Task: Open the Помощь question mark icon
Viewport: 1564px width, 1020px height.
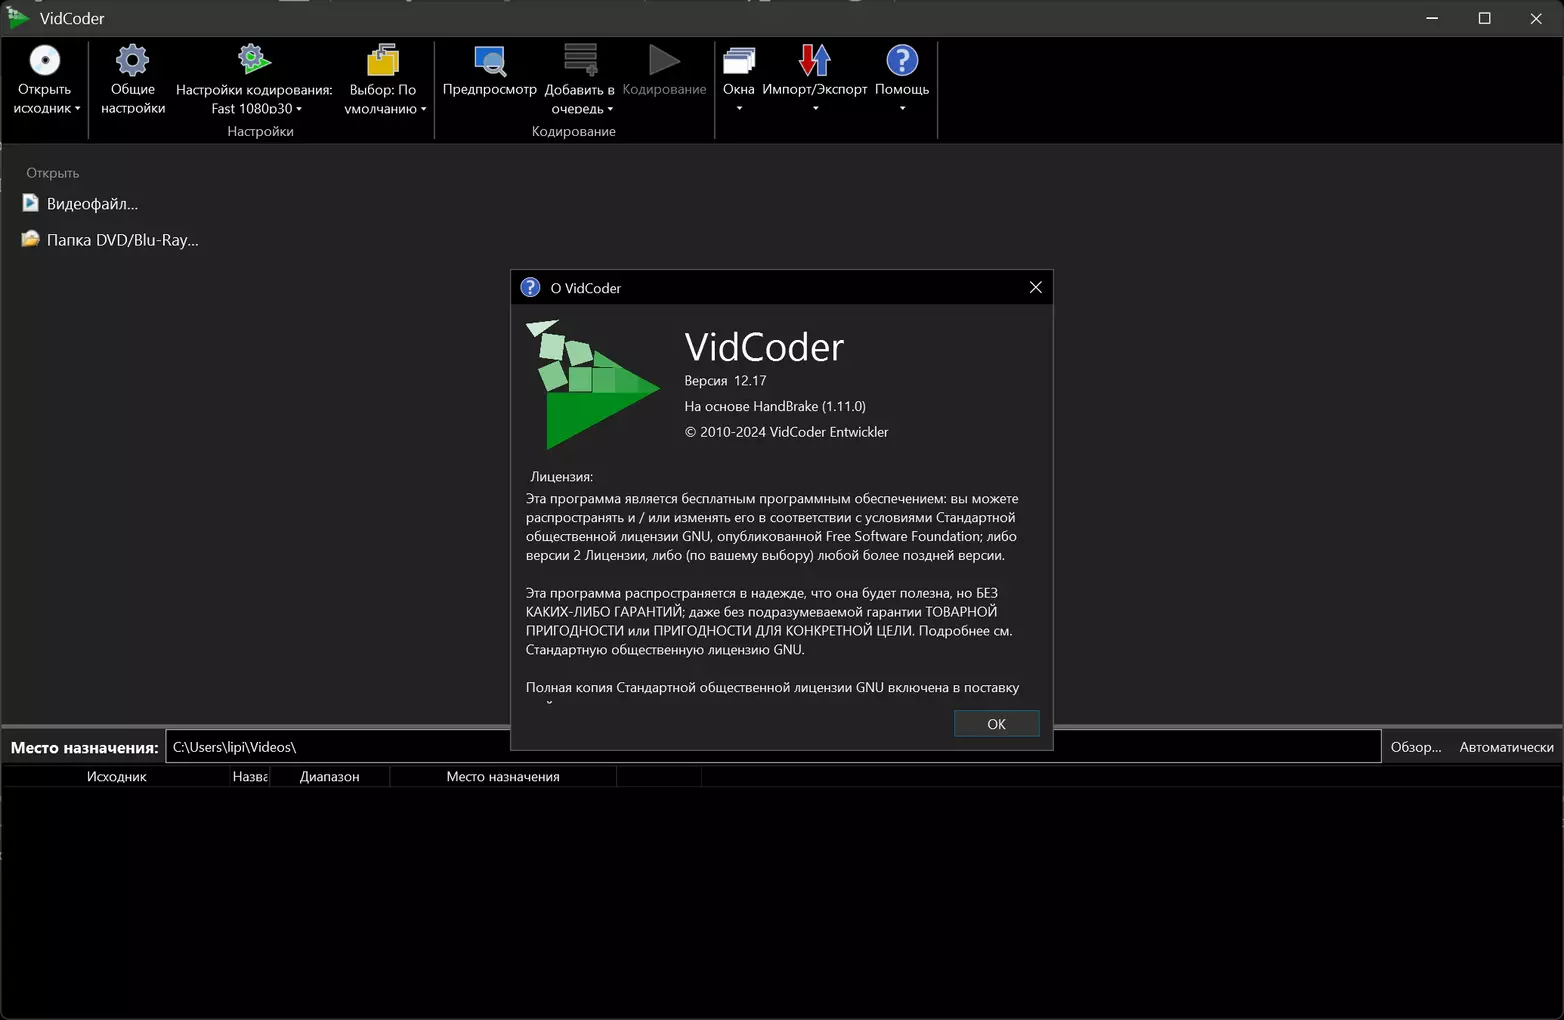Action: point(902,61)
